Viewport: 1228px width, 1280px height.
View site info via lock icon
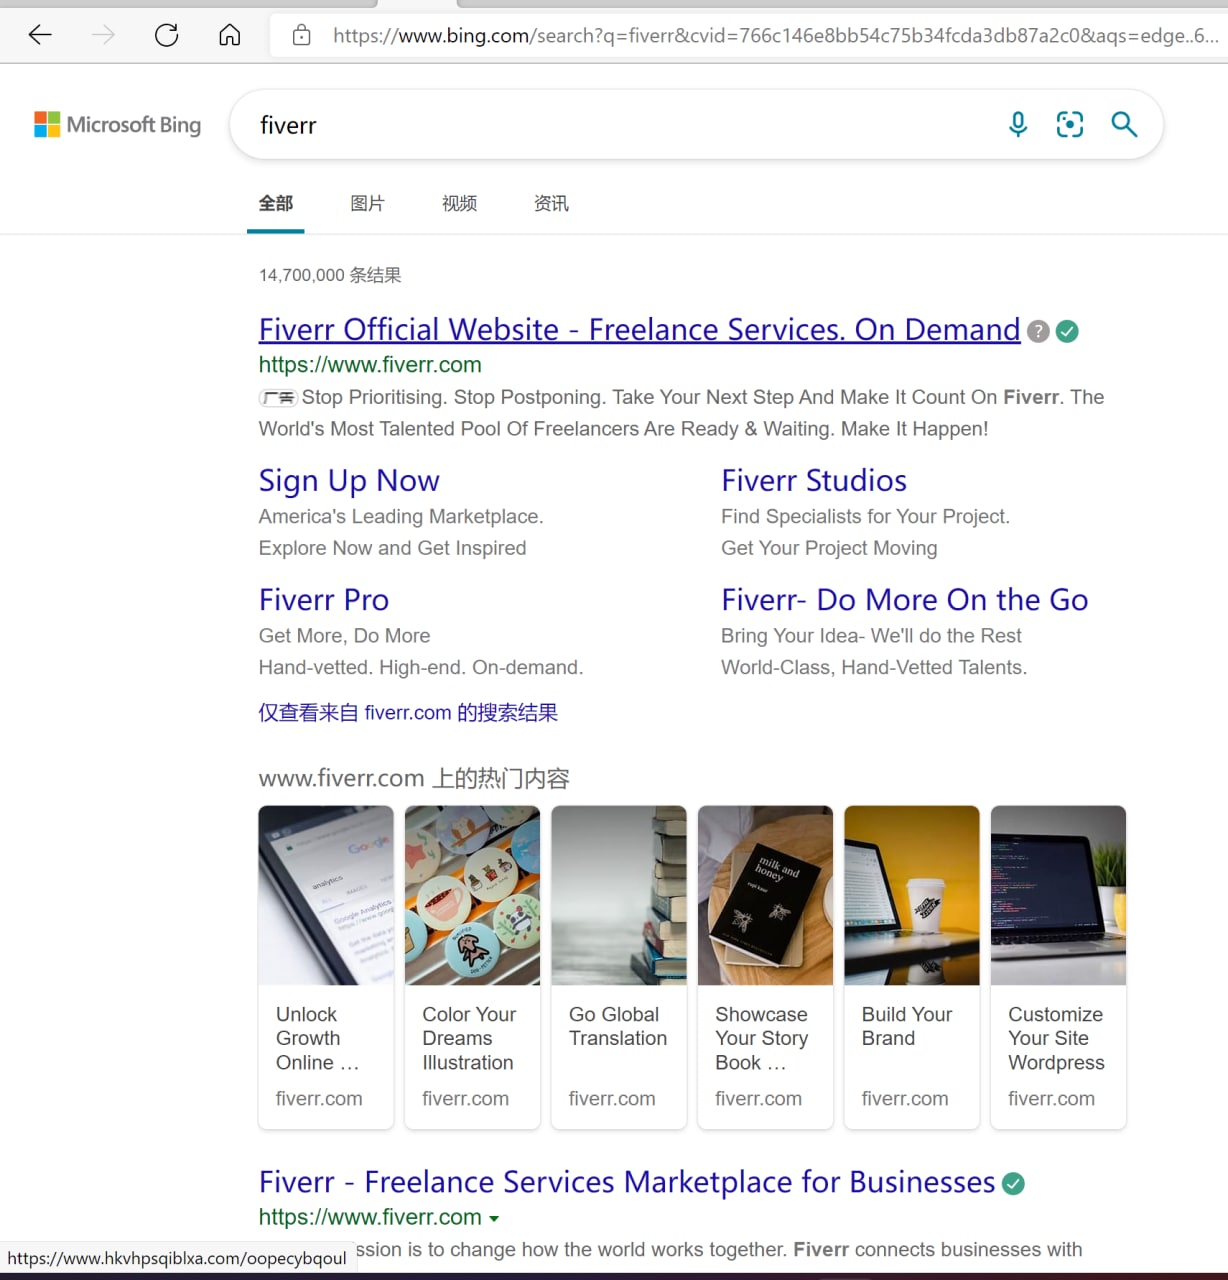(301, 35)
